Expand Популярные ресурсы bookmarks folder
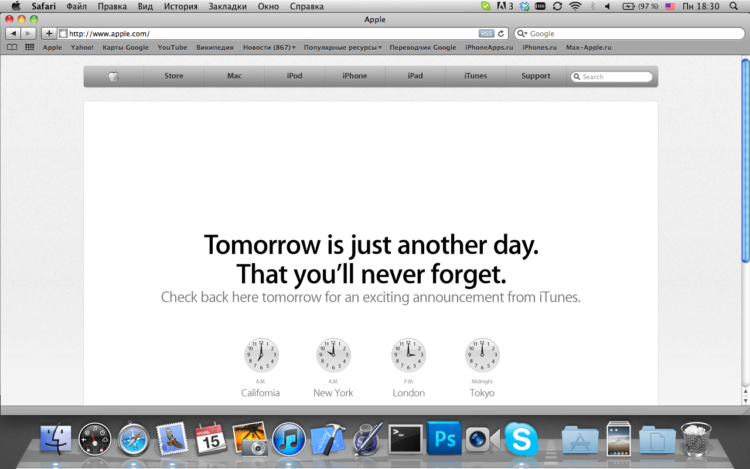The height and width of the screenshot is (469, 750). coord(342,47)
